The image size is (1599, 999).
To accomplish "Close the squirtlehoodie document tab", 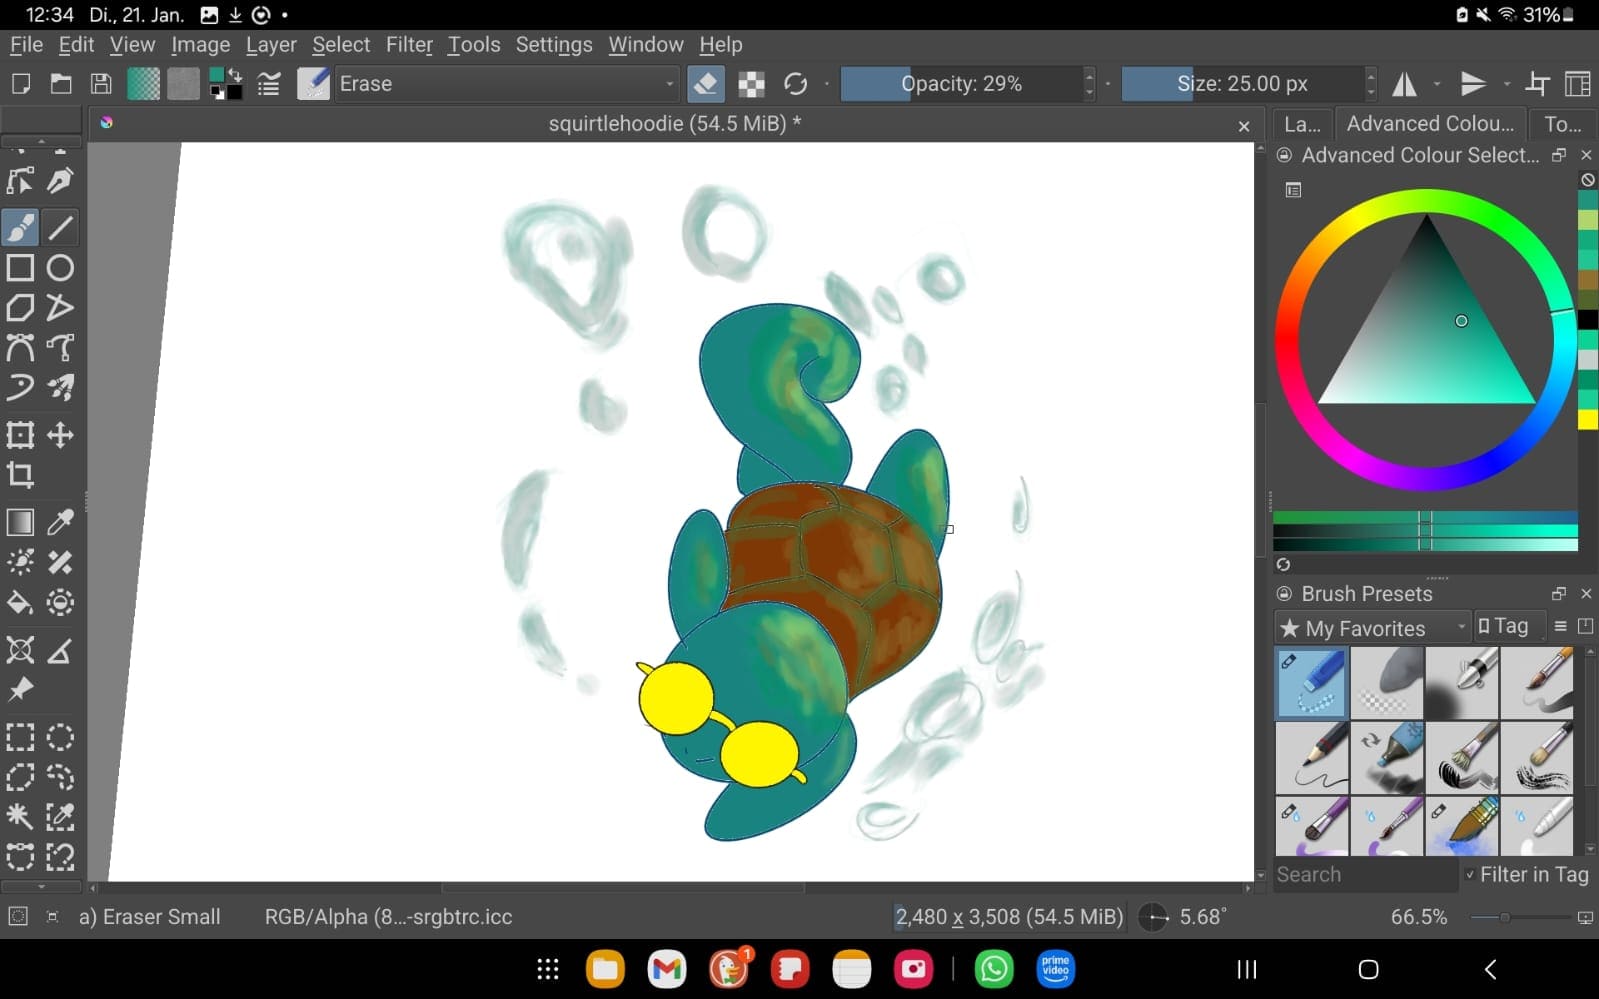I will (x=1244, y=126).
